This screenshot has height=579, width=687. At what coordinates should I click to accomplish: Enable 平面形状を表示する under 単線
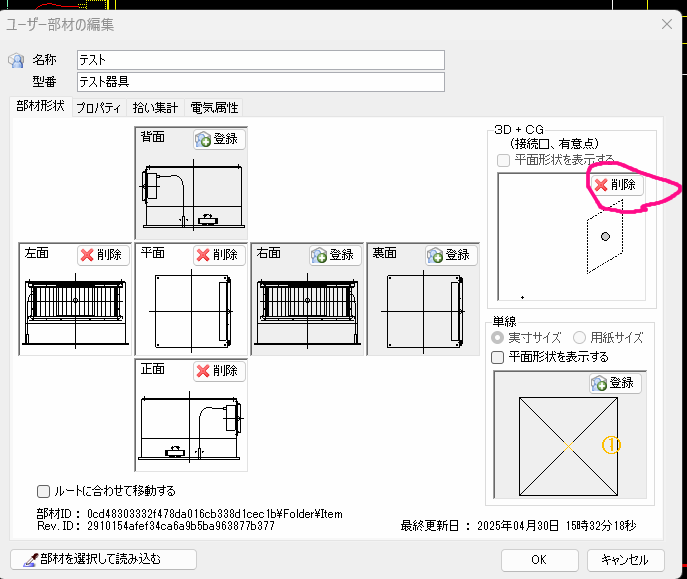click(498, 357)
